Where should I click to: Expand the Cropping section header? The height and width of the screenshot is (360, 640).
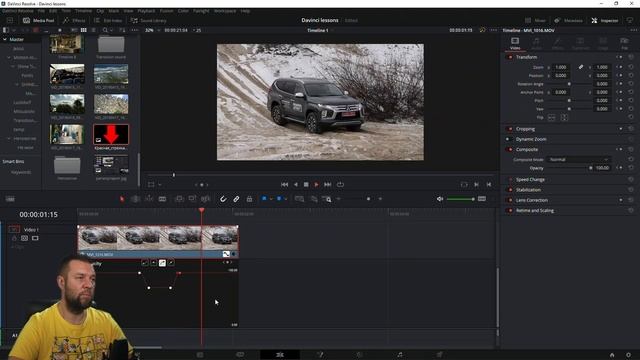coord(525,129)
